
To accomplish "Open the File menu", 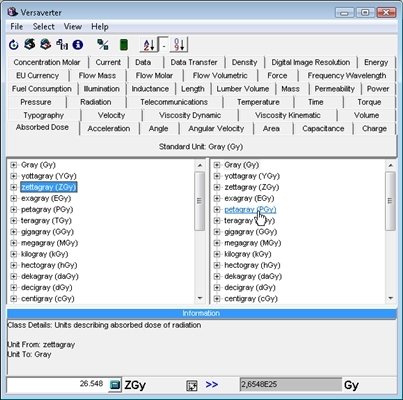I will 17,27.
